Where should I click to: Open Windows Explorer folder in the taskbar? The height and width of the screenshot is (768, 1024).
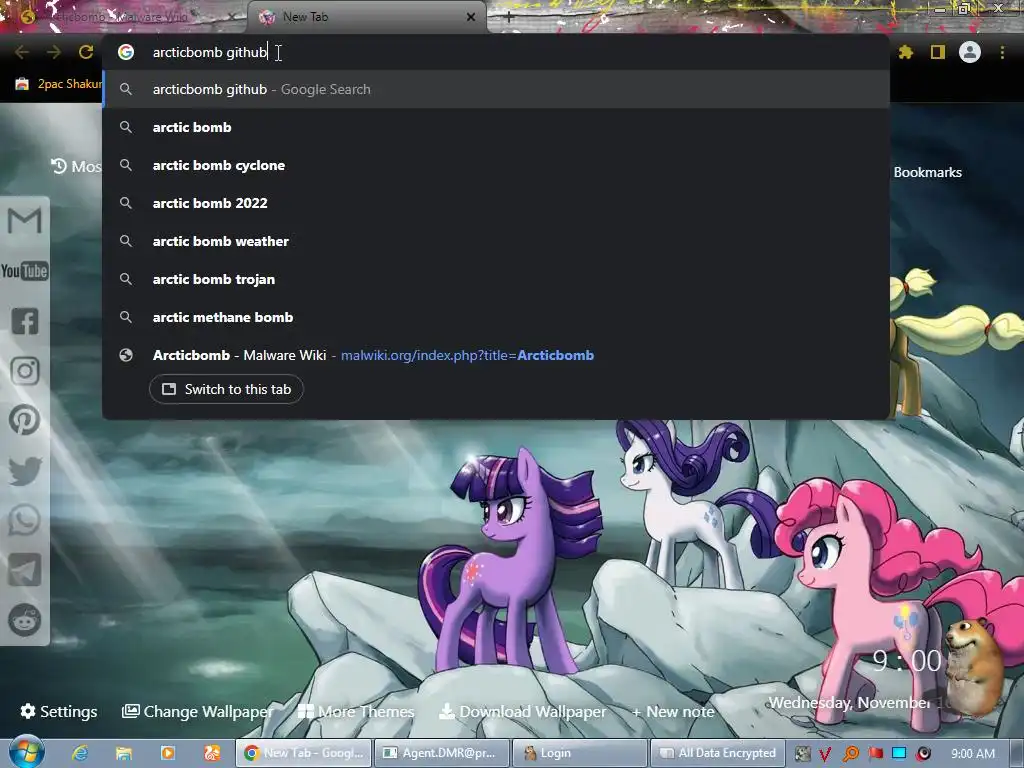point(124,753)
